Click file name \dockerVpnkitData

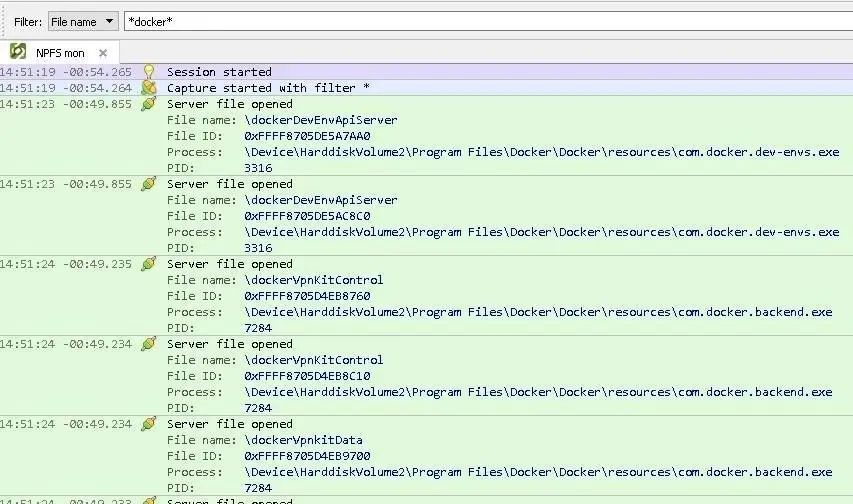coord(304,440)
